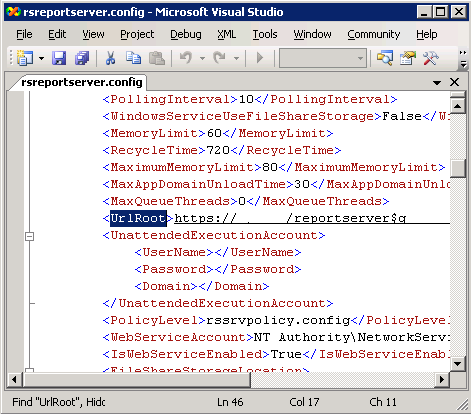Click the closing UnattendedExecutionAccount tag
This screenshot has width=471, height=414.
pos(218,303)
